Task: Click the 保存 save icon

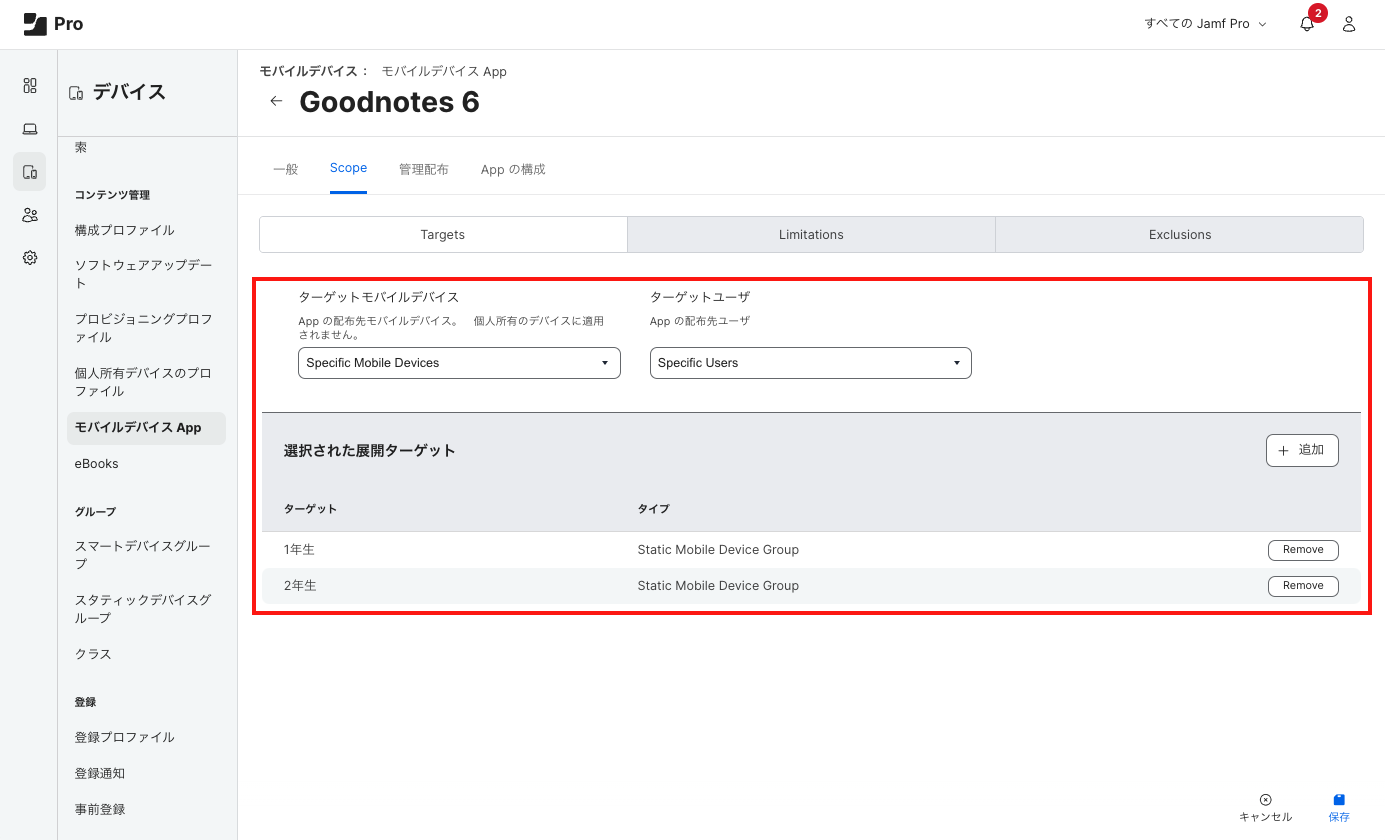Action: click(1339, 800)
